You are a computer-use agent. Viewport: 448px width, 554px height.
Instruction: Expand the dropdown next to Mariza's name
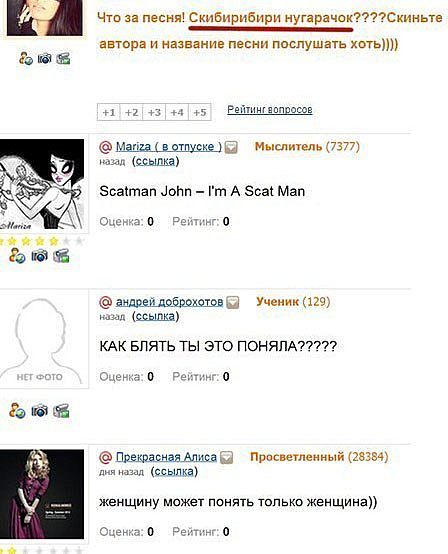(x=231, y=147)
